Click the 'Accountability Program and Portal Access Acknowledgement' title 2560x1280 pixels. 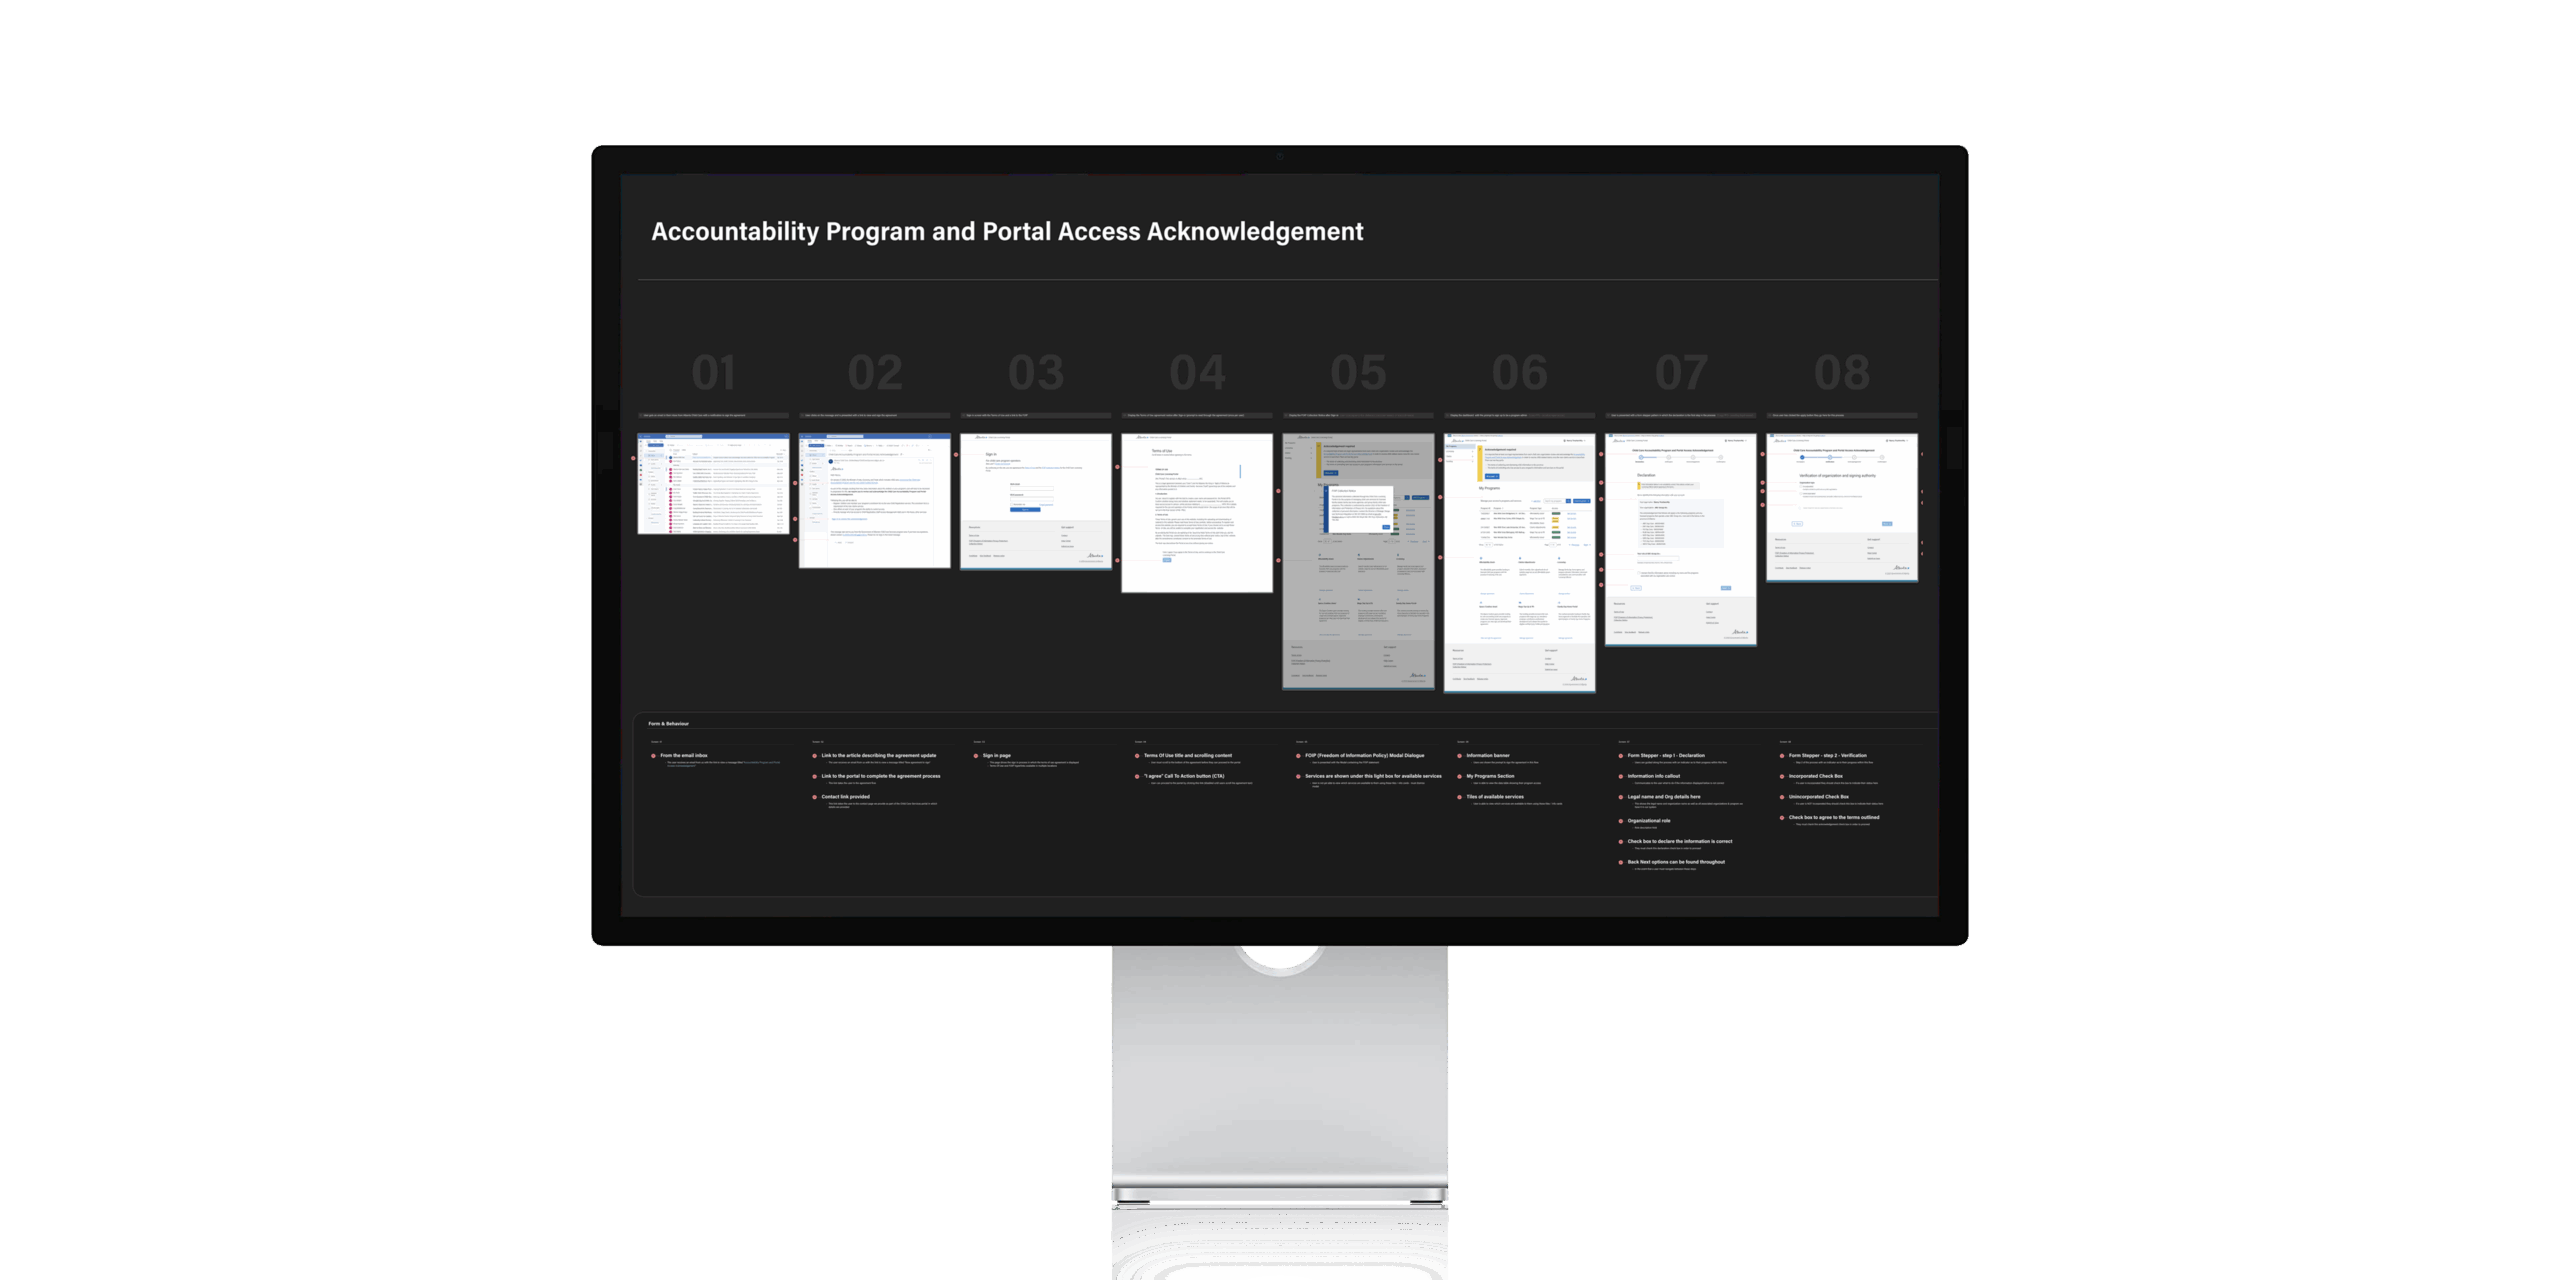pos(1007,232)
